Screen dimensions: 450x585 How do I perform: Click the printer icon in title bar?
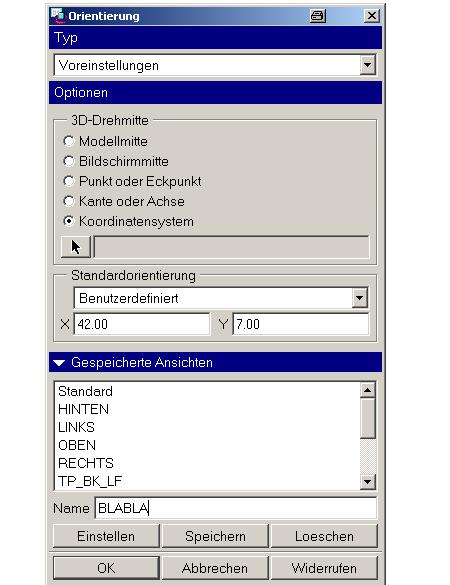pyautogui.click(x=318, y=16)
